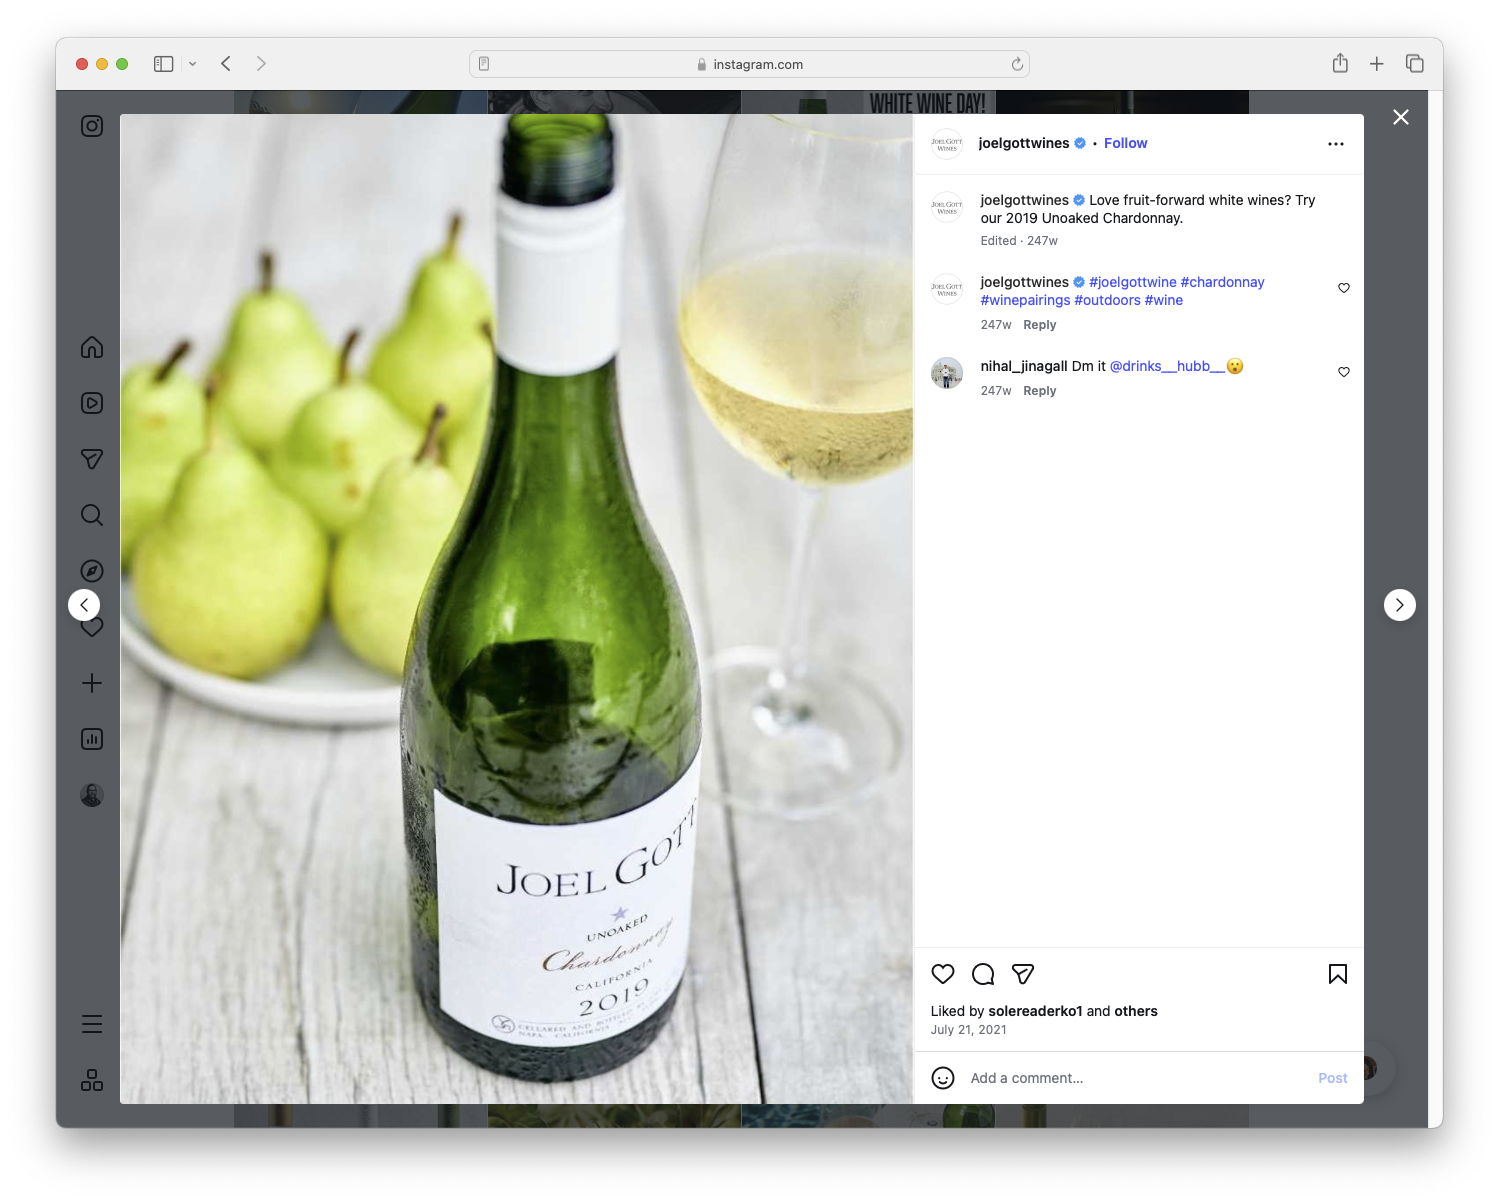The image size is (1499, 1202).
Task: Open the Instagram logo home link
Action: coord(92,126)
